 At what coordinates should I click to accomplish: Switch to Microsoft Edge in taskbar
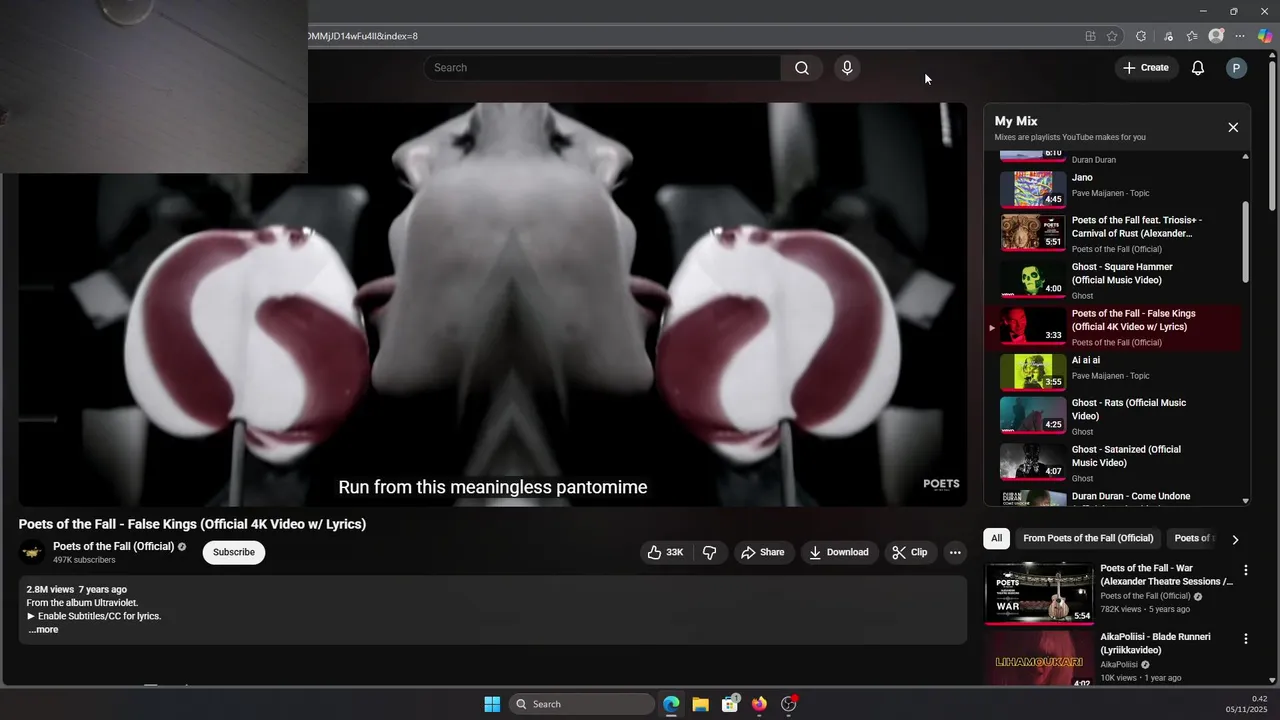click(671, 704)
